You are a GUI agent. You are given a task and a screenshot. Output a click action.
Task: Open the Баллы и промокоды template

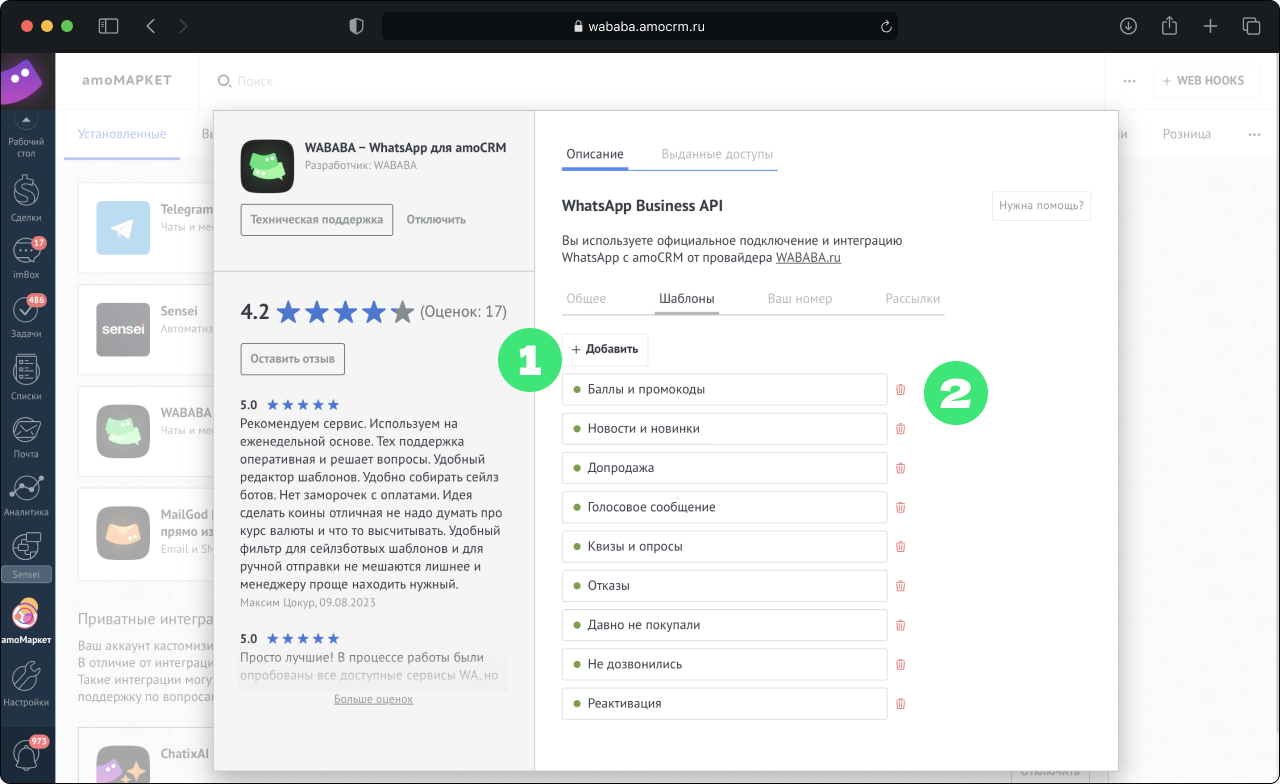[x=725, y=390]
